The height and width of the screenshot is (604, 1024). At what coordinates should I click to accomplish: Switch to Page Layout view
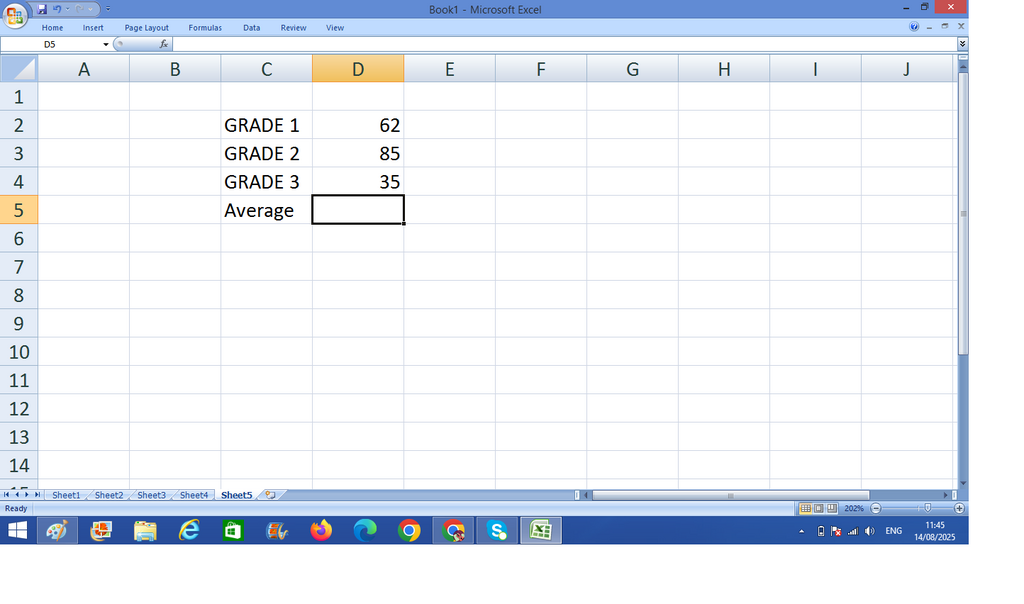(x=818, y=508)
